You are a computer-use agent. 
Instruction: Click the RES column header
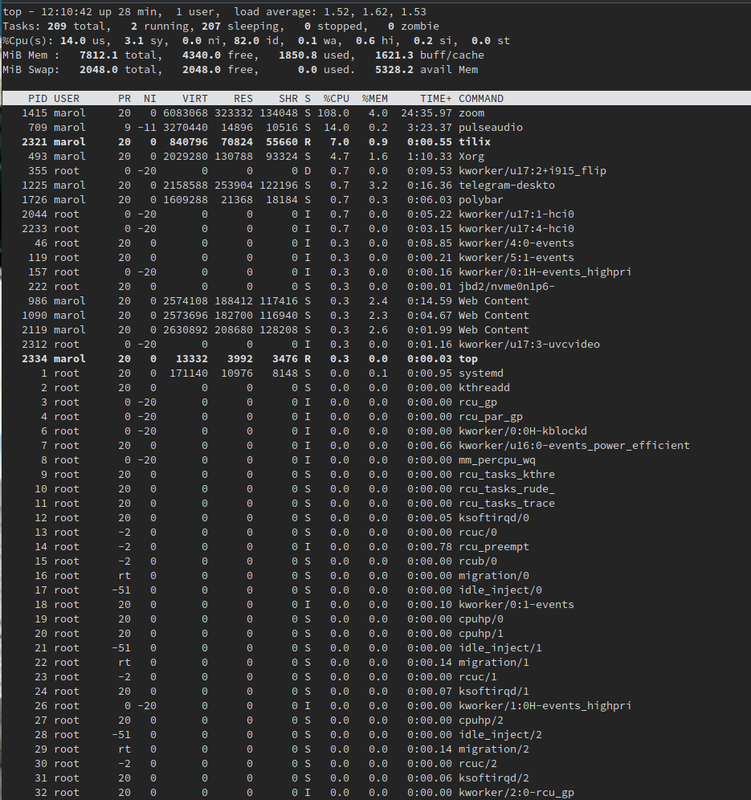(x=243, y=98)
